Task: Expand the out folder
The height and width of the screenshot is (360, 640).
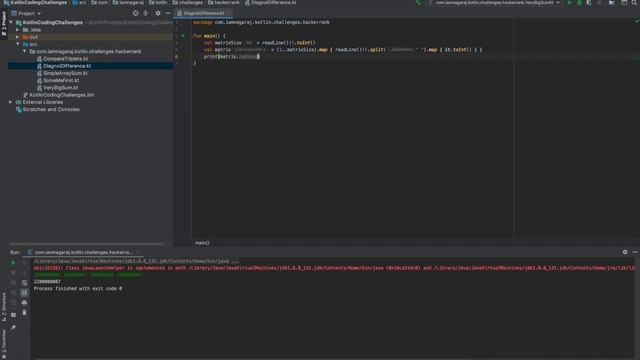Action: (x=18, y=37)
